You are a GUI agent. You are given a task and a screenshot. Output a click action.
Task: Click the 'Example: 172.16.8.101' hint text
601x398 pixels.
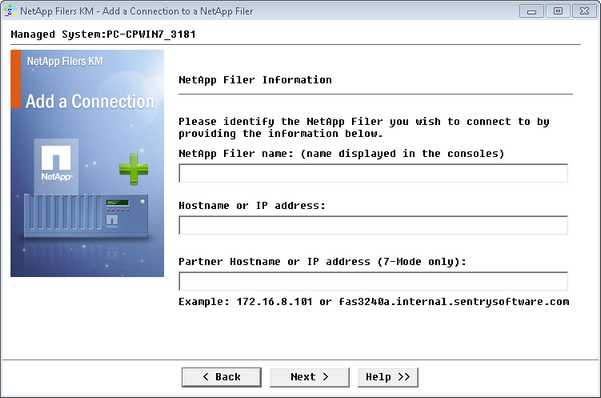(x=374, y=302)
